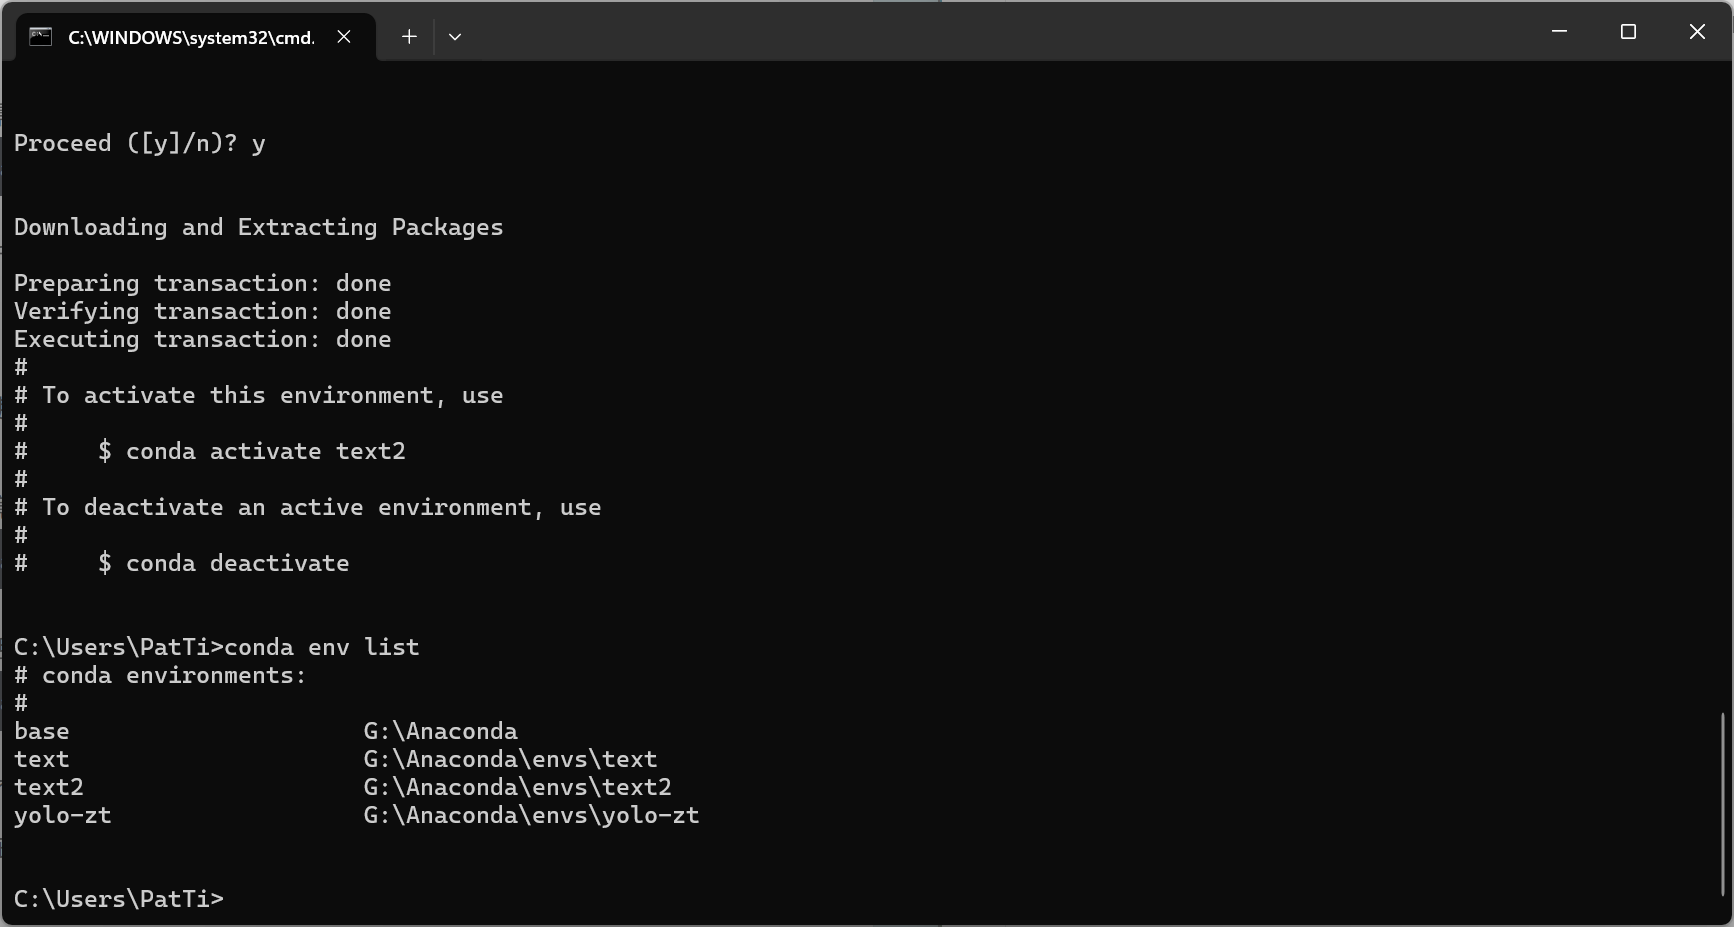
Task: Click the 'Downloading and Extracting Packages' text
Action: point(258,227)
